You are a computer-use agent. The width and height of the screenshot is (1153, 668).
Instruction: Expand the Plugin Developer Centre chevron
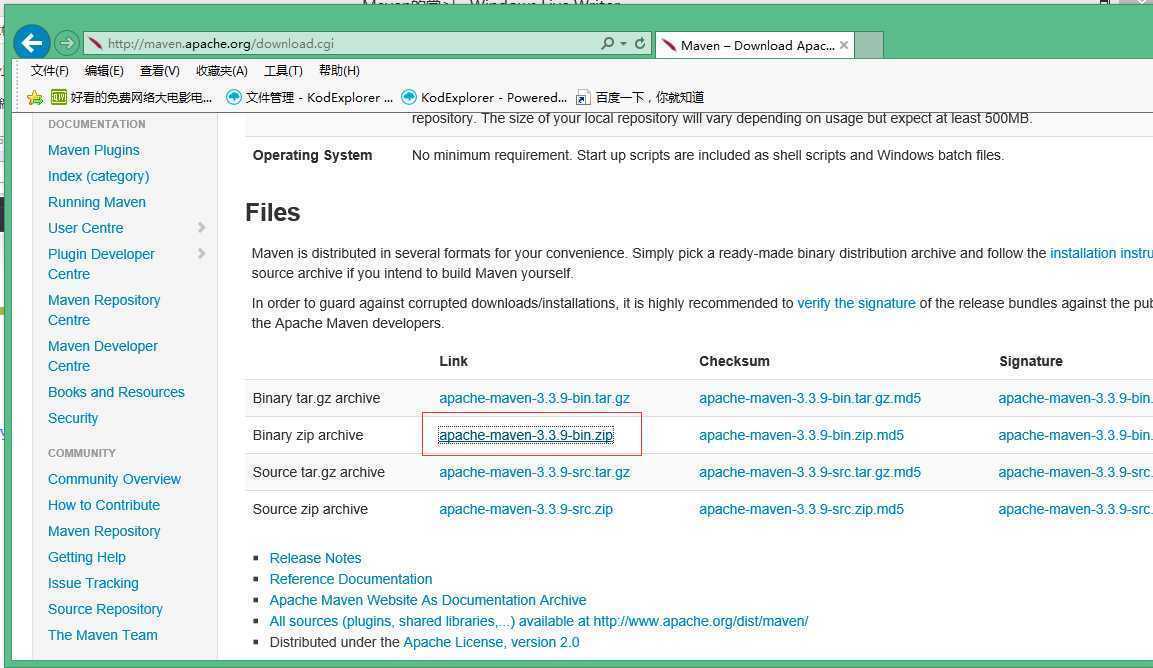[201, 254]
